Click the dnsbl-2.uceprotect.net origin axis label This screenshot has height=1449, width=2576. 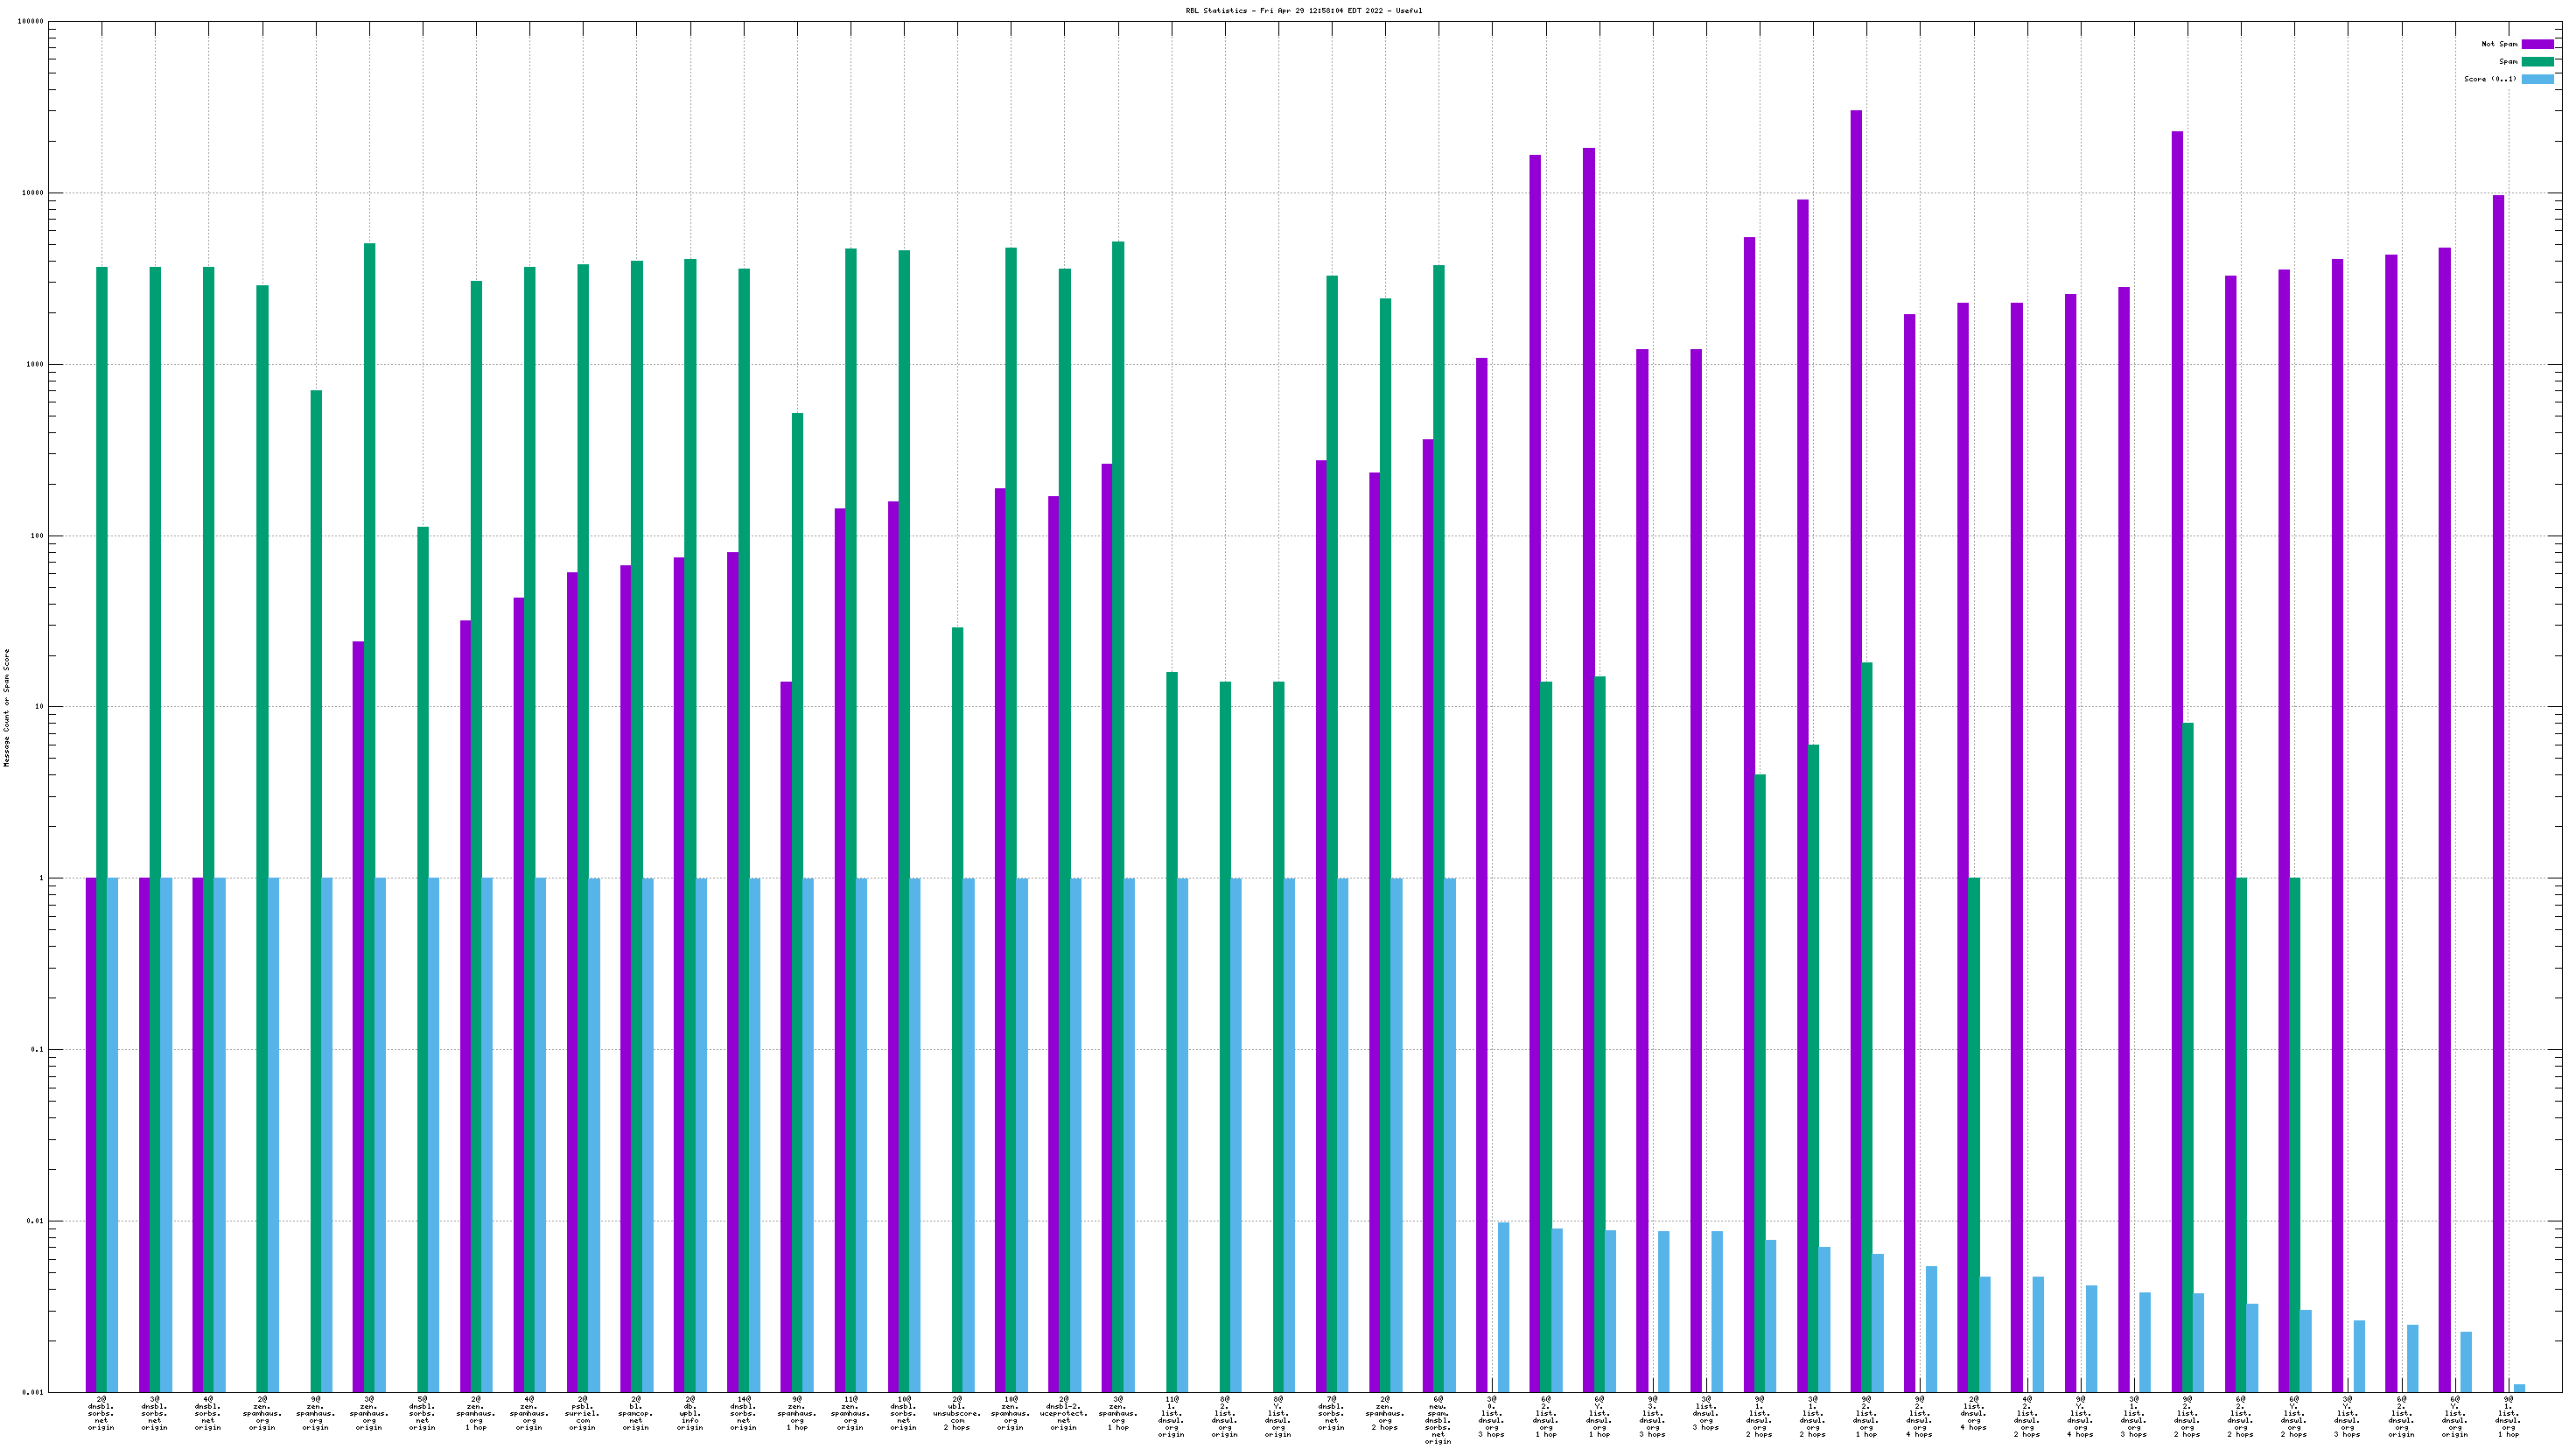[1064, 1416]
